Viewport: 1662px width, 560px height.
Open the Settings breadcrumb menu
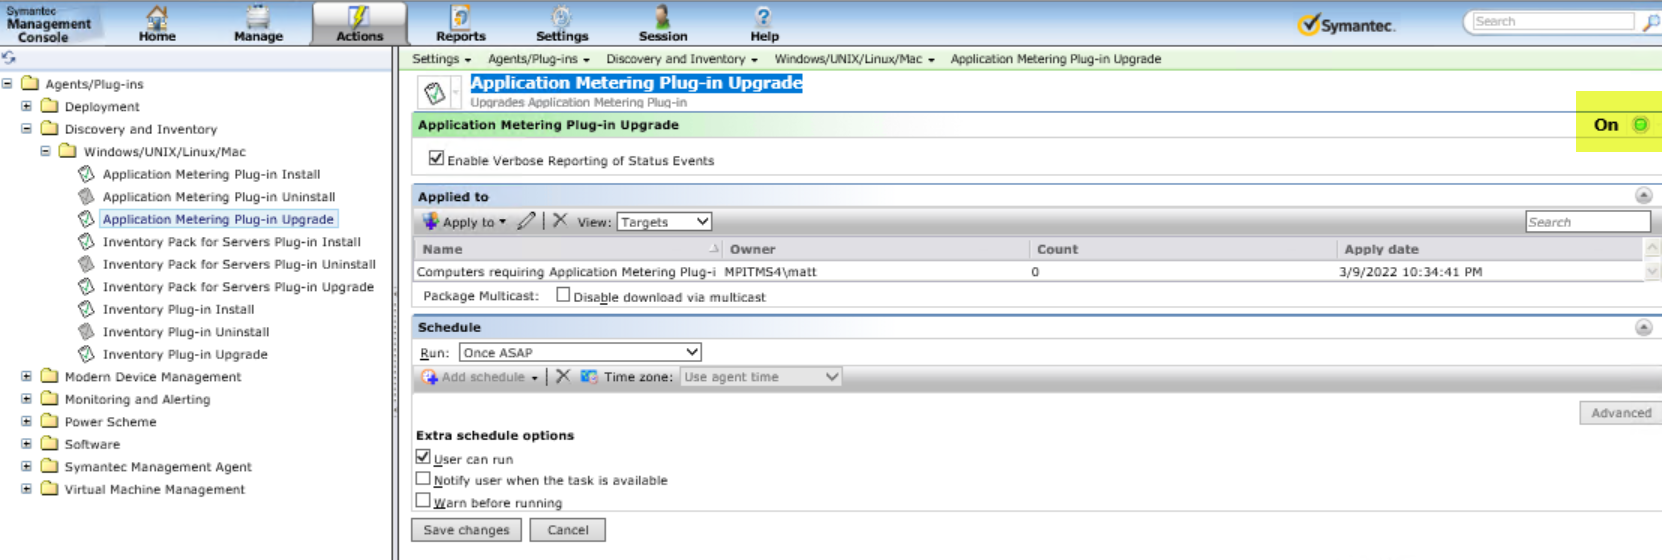pos(441,59)
